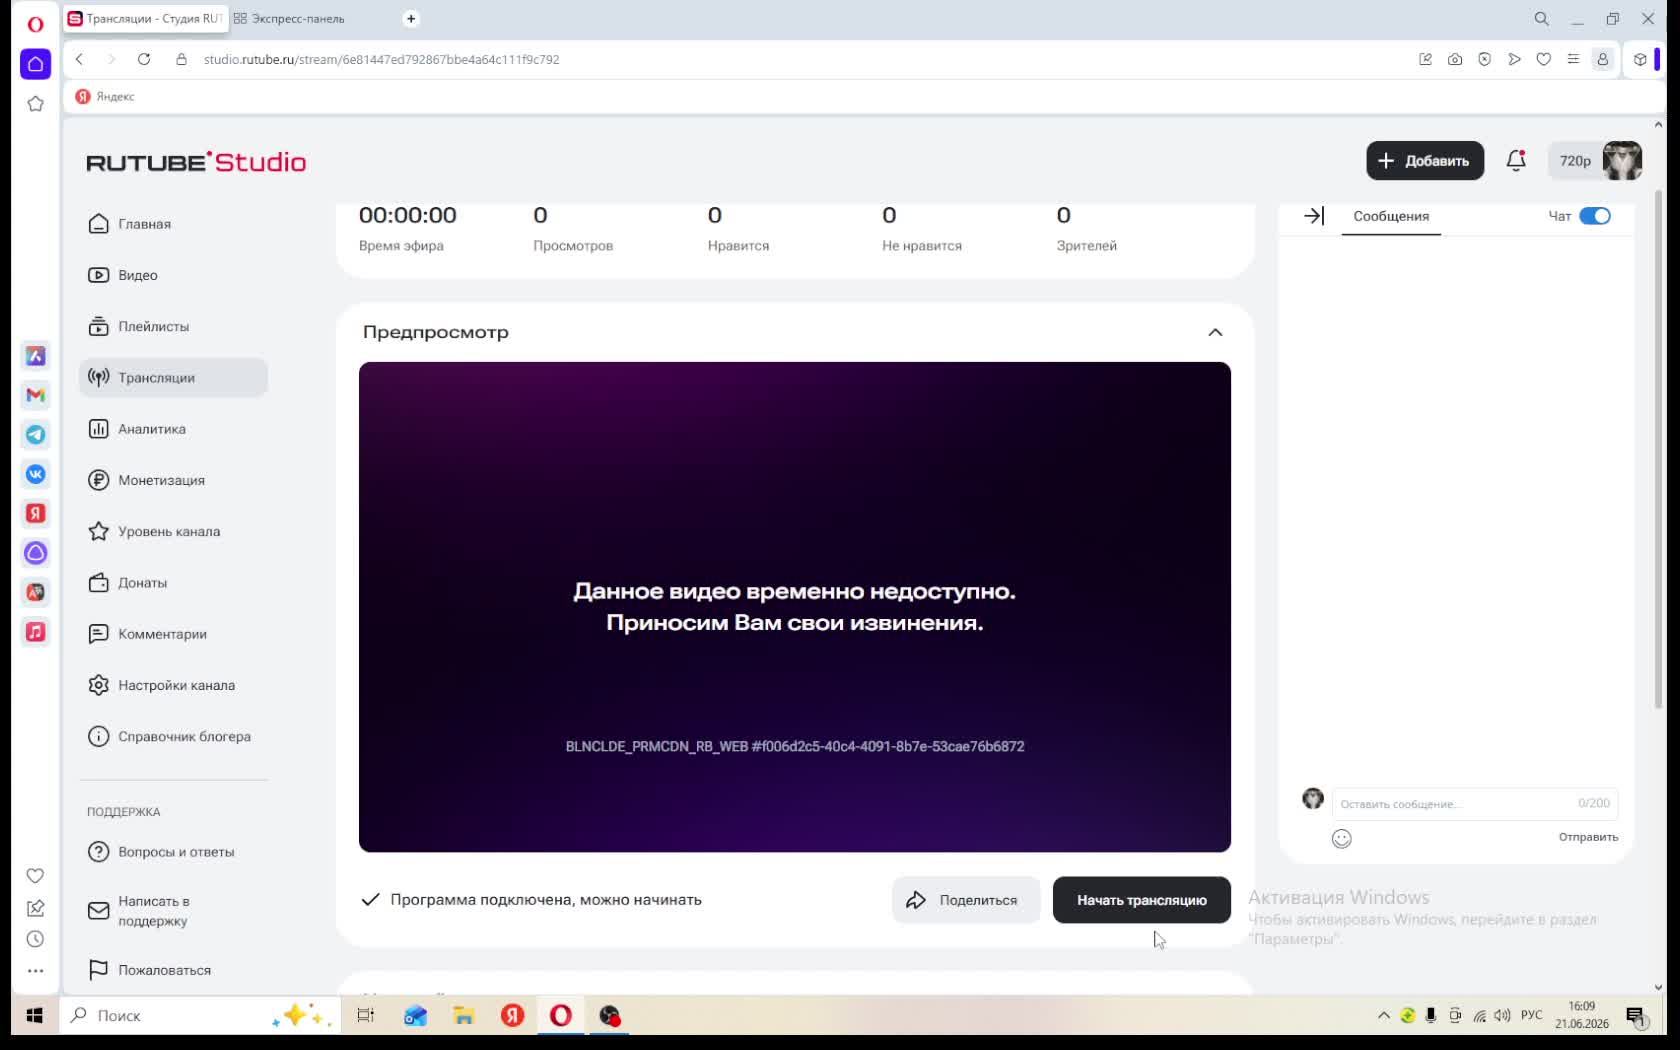Open Yandex browser from taskbar
The width and height of the screenshot is (1680, 1050).
tap(512, 1015)
